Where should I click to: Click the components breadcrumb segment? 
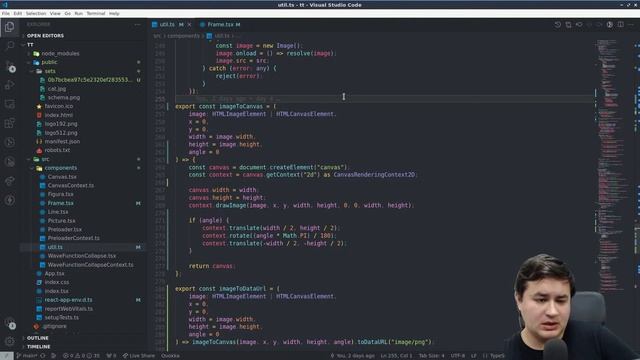coord(183,36)
